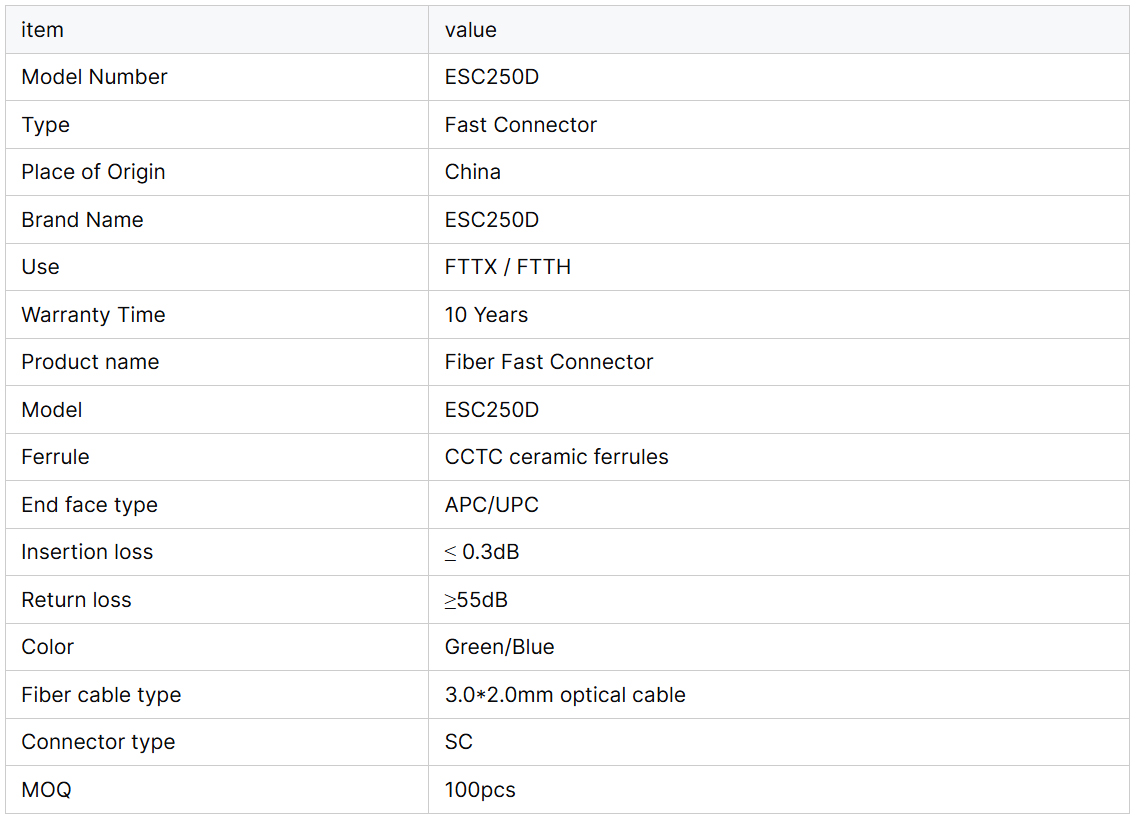The width and height of the screenshot is (1136, 820).
Task: Select the Model Number label cell
Action: tap(94, 77)
